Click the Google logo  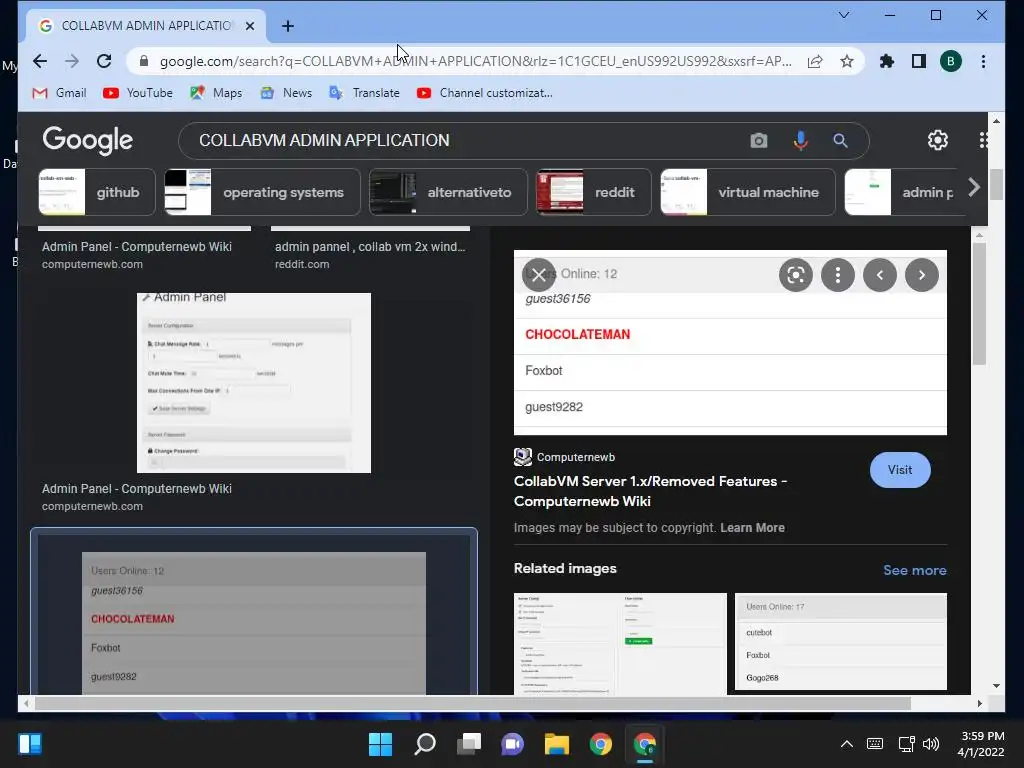(88, 140)
